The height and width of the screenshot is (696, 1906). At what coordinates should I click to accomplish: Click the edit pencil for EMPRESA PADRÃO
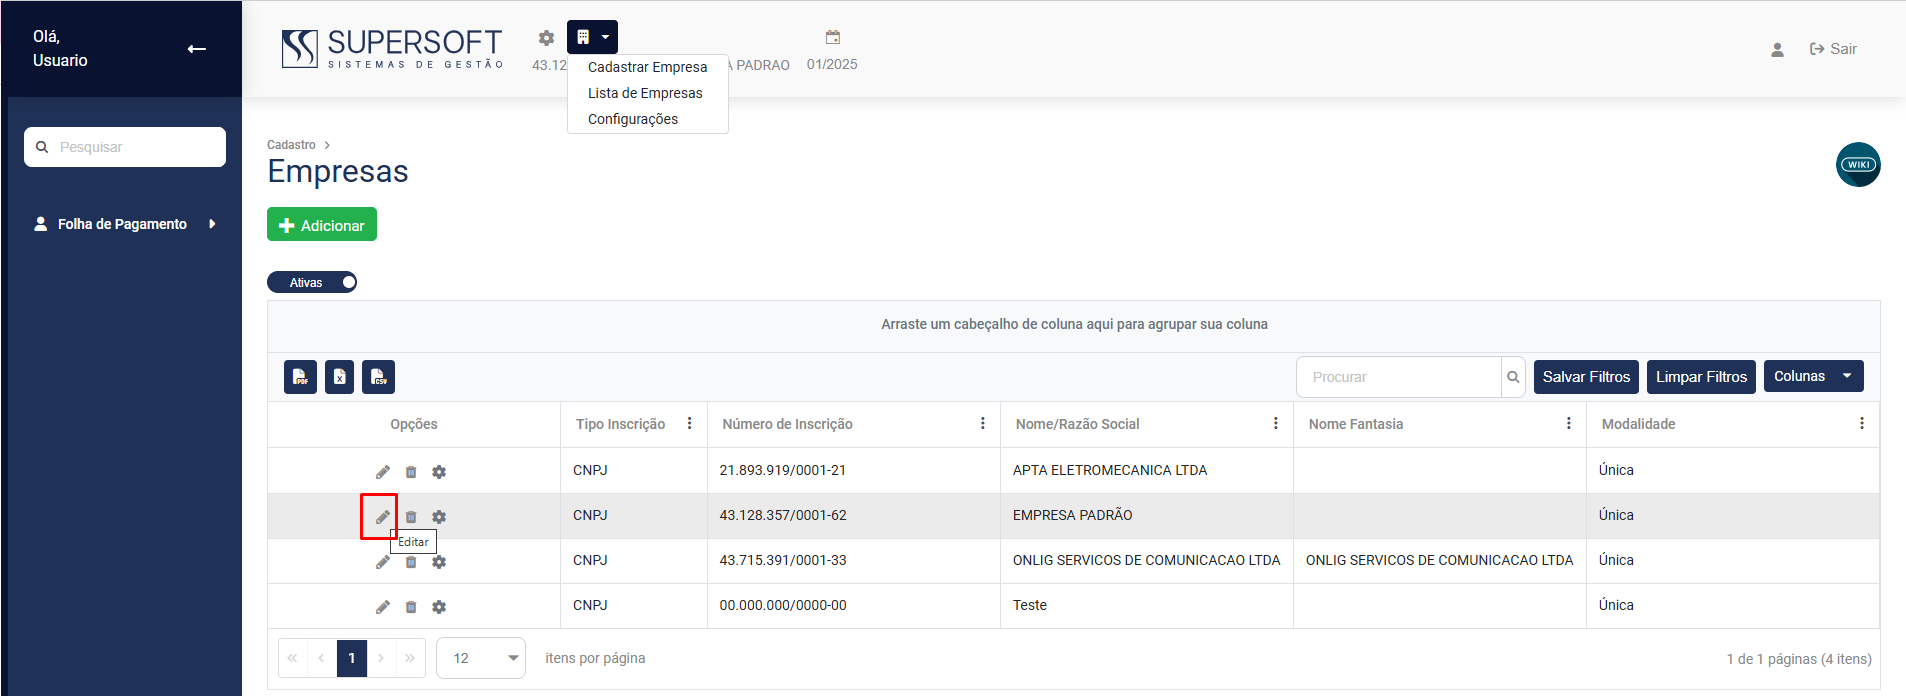[x=382, y=517]
